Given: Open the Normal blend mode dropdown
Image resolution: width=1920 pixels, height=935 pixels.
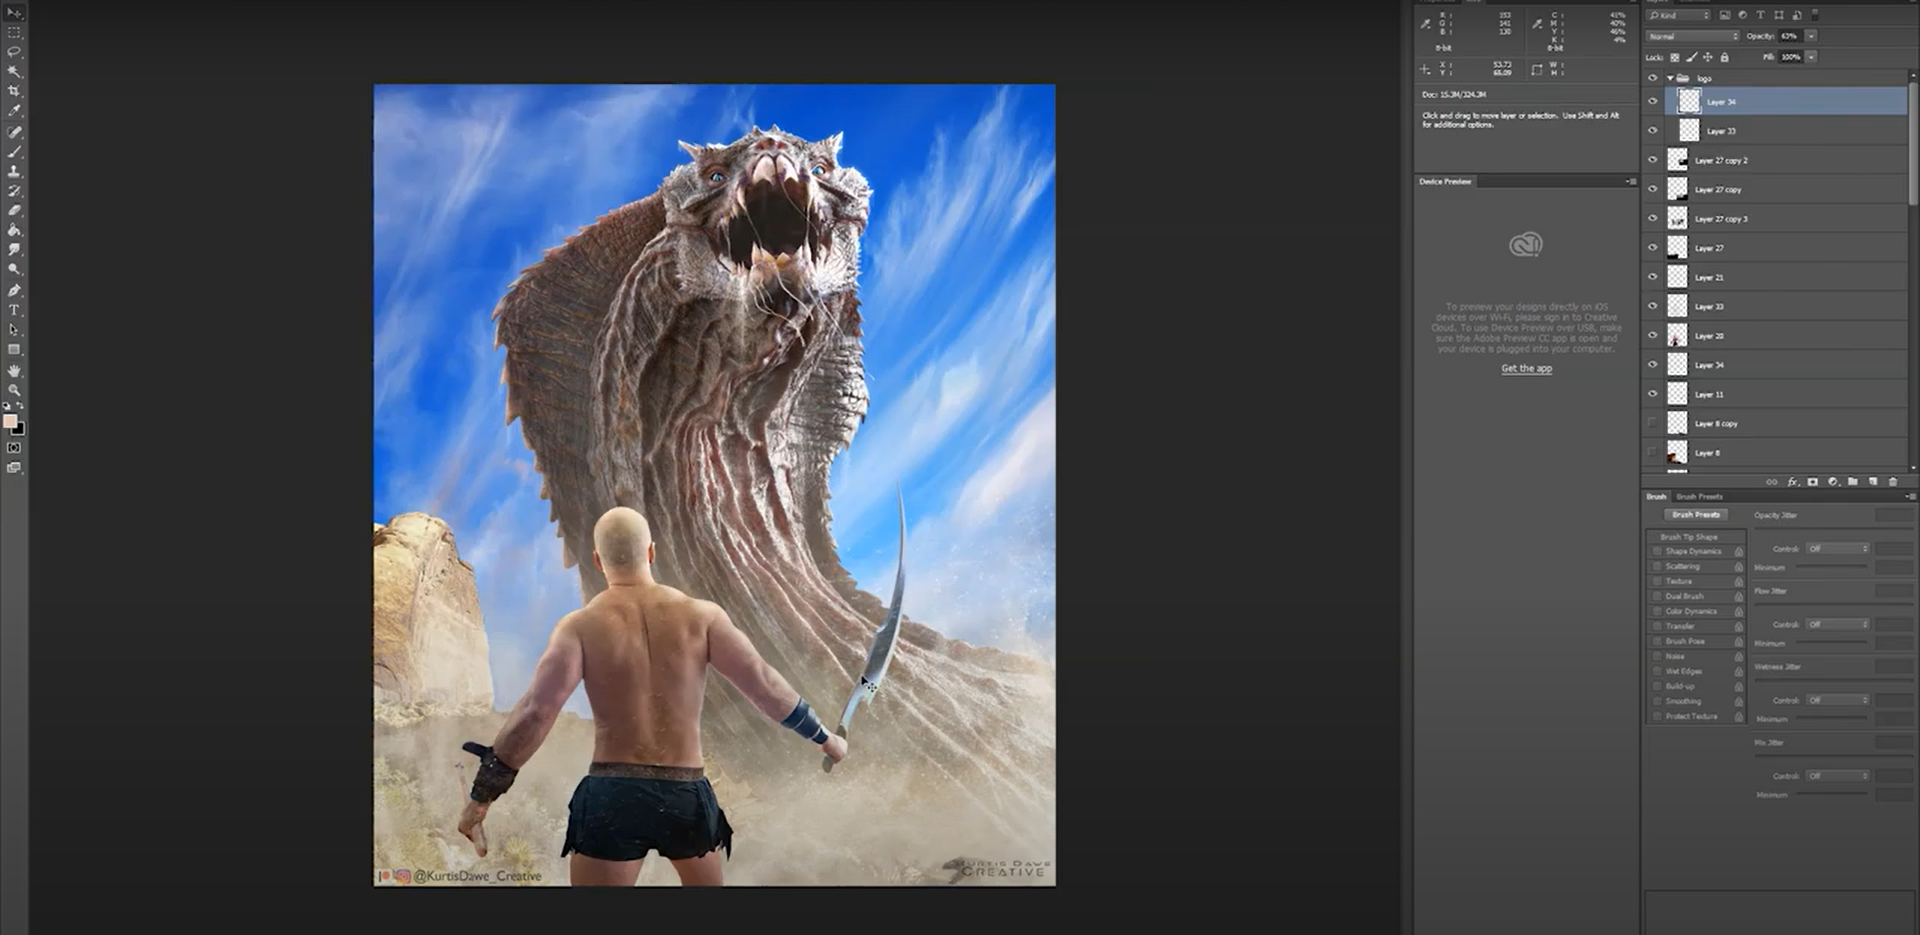Looking at the screenshot, I should click(1693, 36).
